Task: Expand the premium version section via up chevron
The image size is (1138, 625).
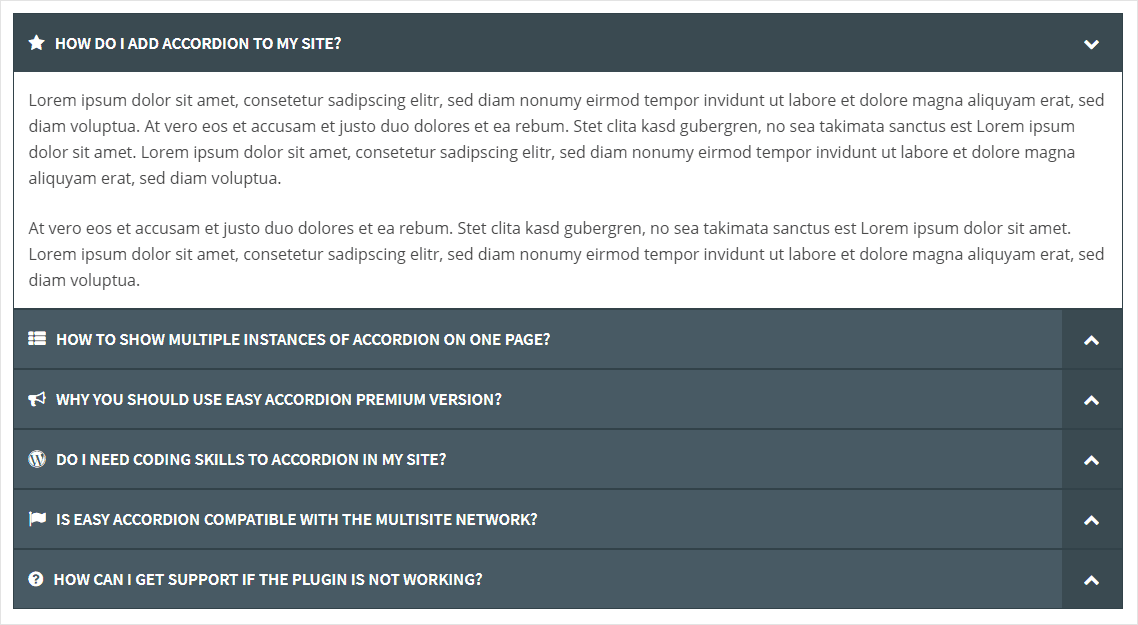Action: pyautogui.click(x=1091, y=400)
